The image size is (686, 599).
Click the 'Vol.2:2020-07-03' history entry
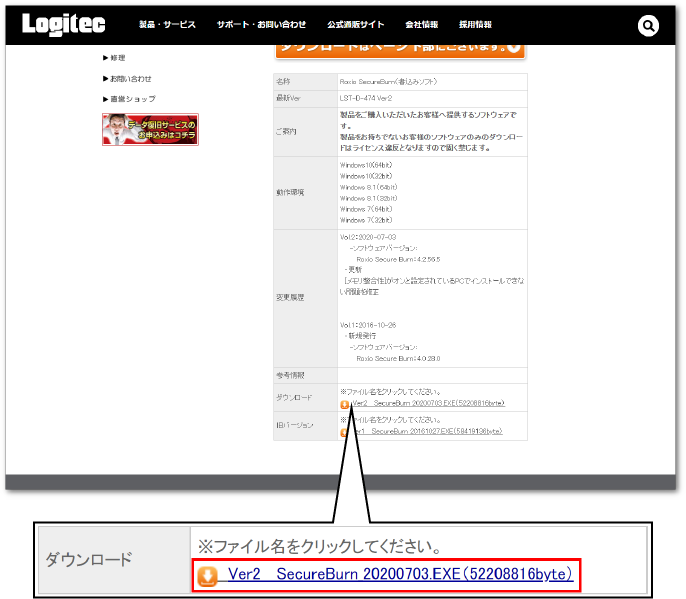[368, 237]
